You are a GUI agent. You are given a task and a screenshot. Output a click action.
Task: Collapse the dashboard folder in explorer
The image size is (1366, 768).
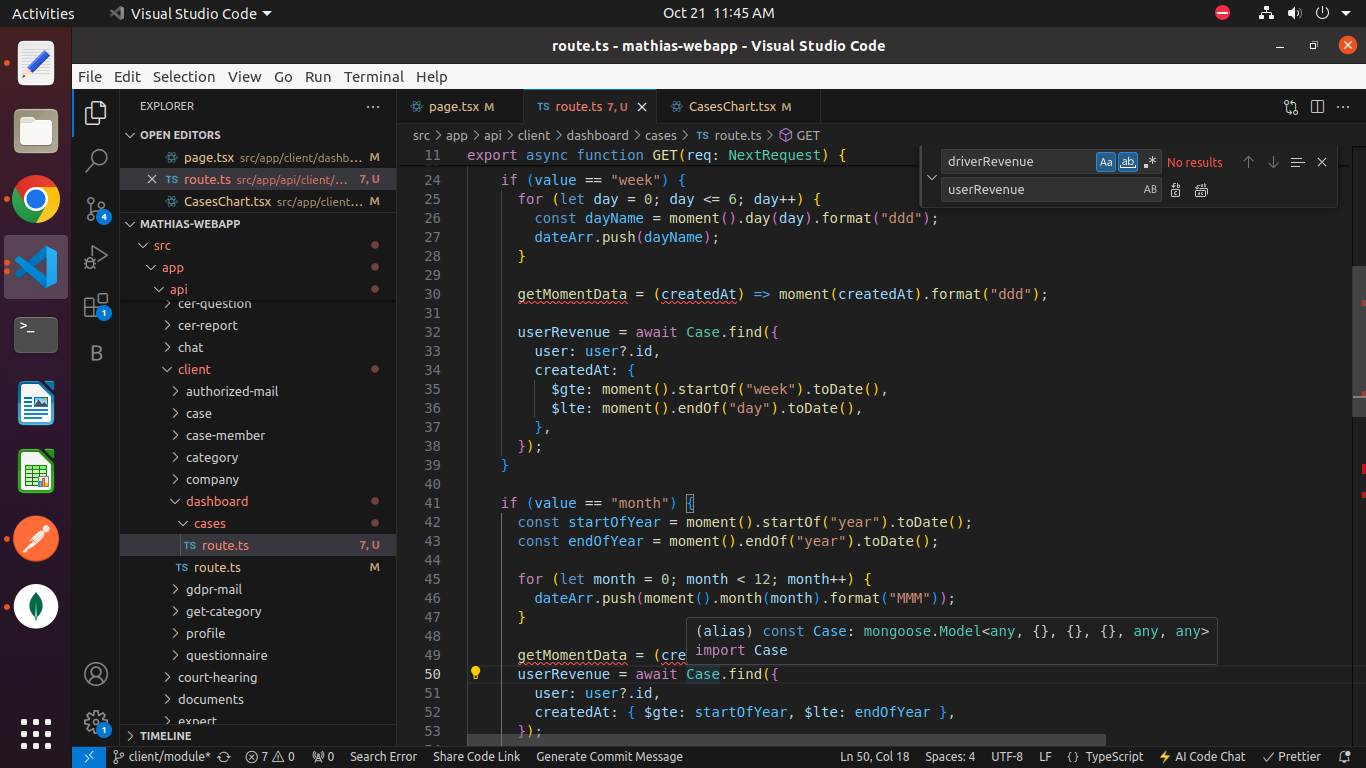(216, 501)
